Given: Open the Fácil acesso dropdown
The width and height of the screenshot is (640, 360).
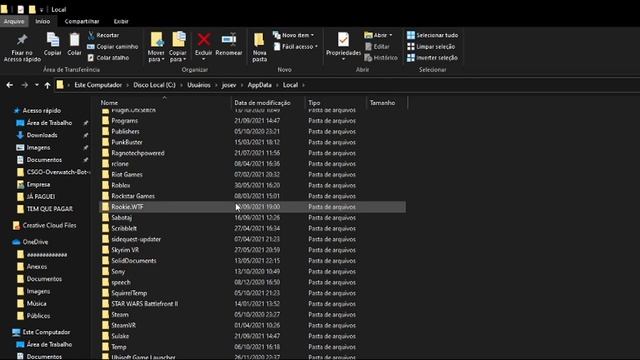Looking at the screenshot, I should tap(296, 47).
